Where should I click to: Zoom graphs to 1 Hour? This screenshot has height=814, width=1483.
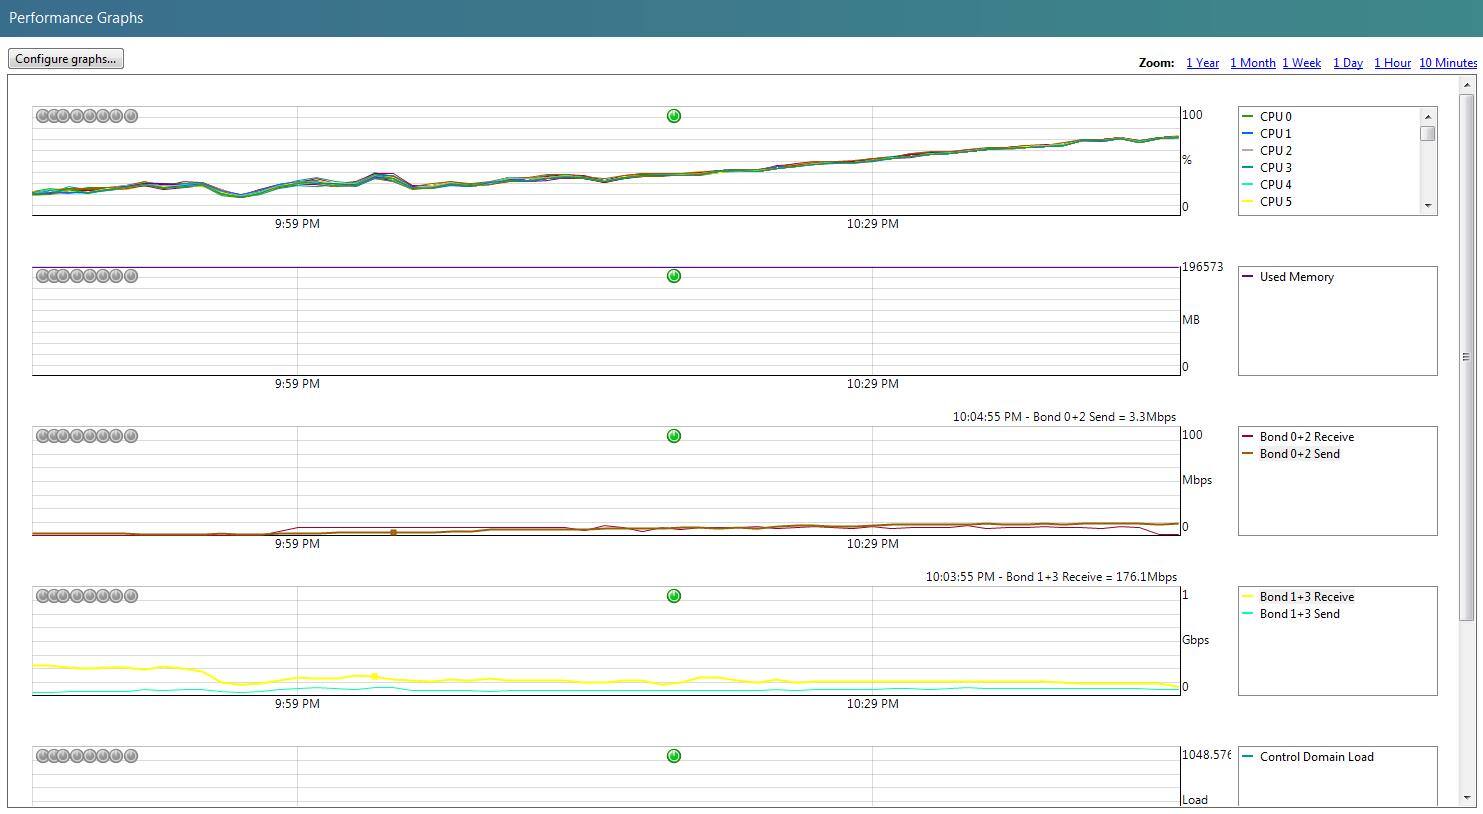(1392, 63)
